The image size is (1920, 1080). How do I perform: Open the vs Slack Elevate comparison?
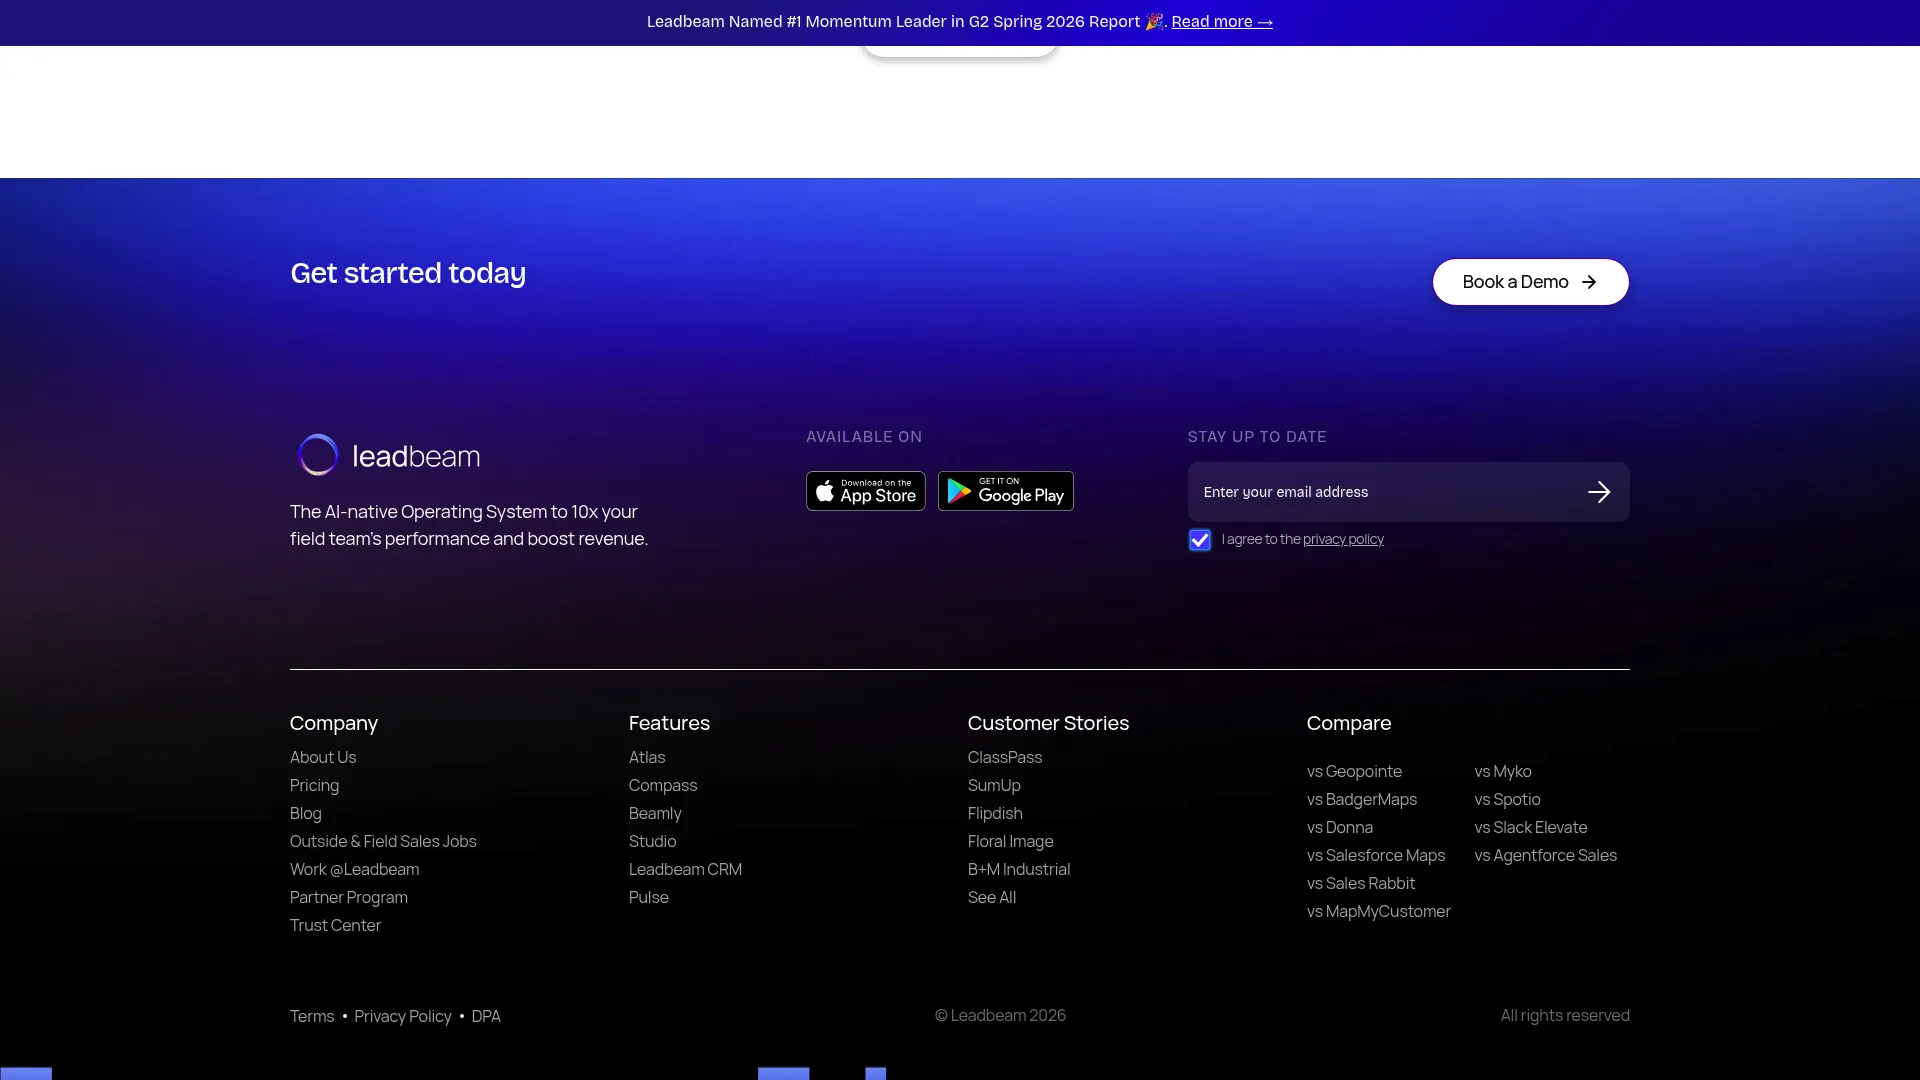[x=1531, y=828]
